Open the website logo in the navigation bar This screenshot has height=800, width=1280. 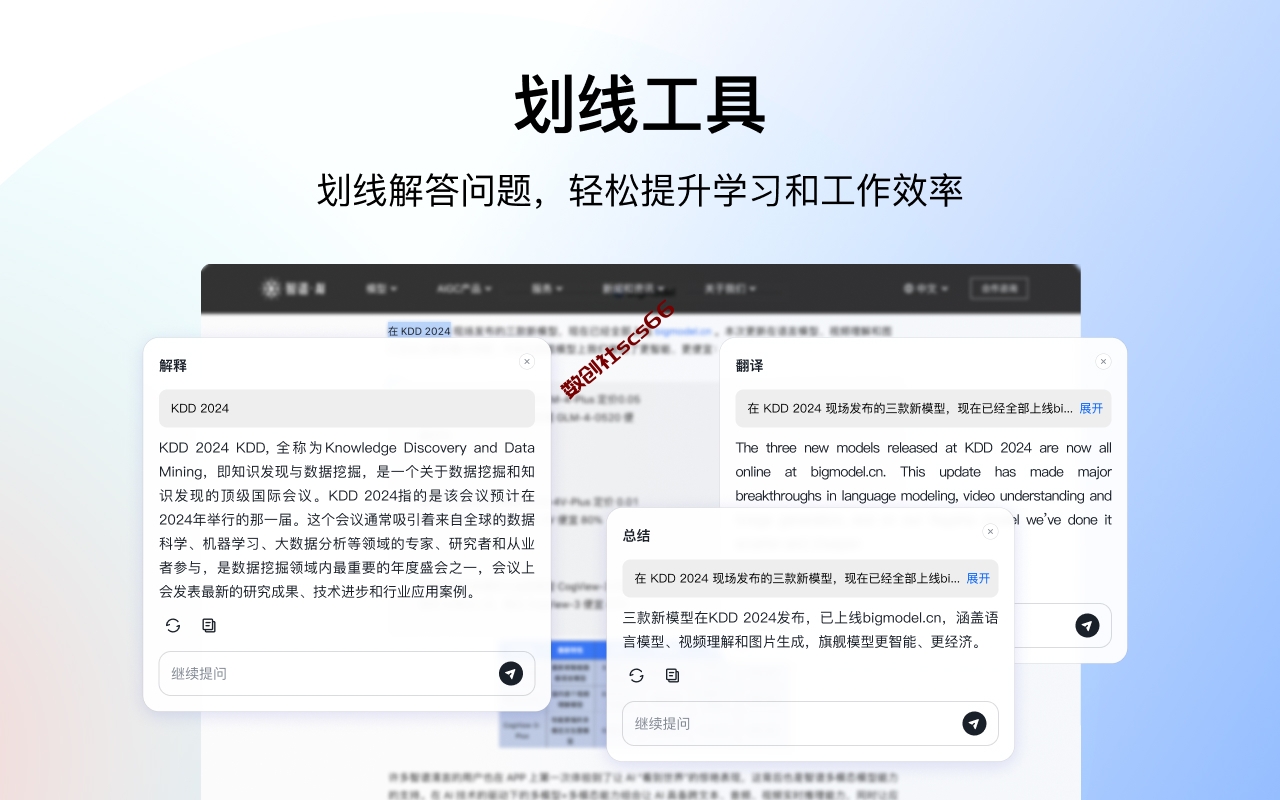click(x=294, y=289)
